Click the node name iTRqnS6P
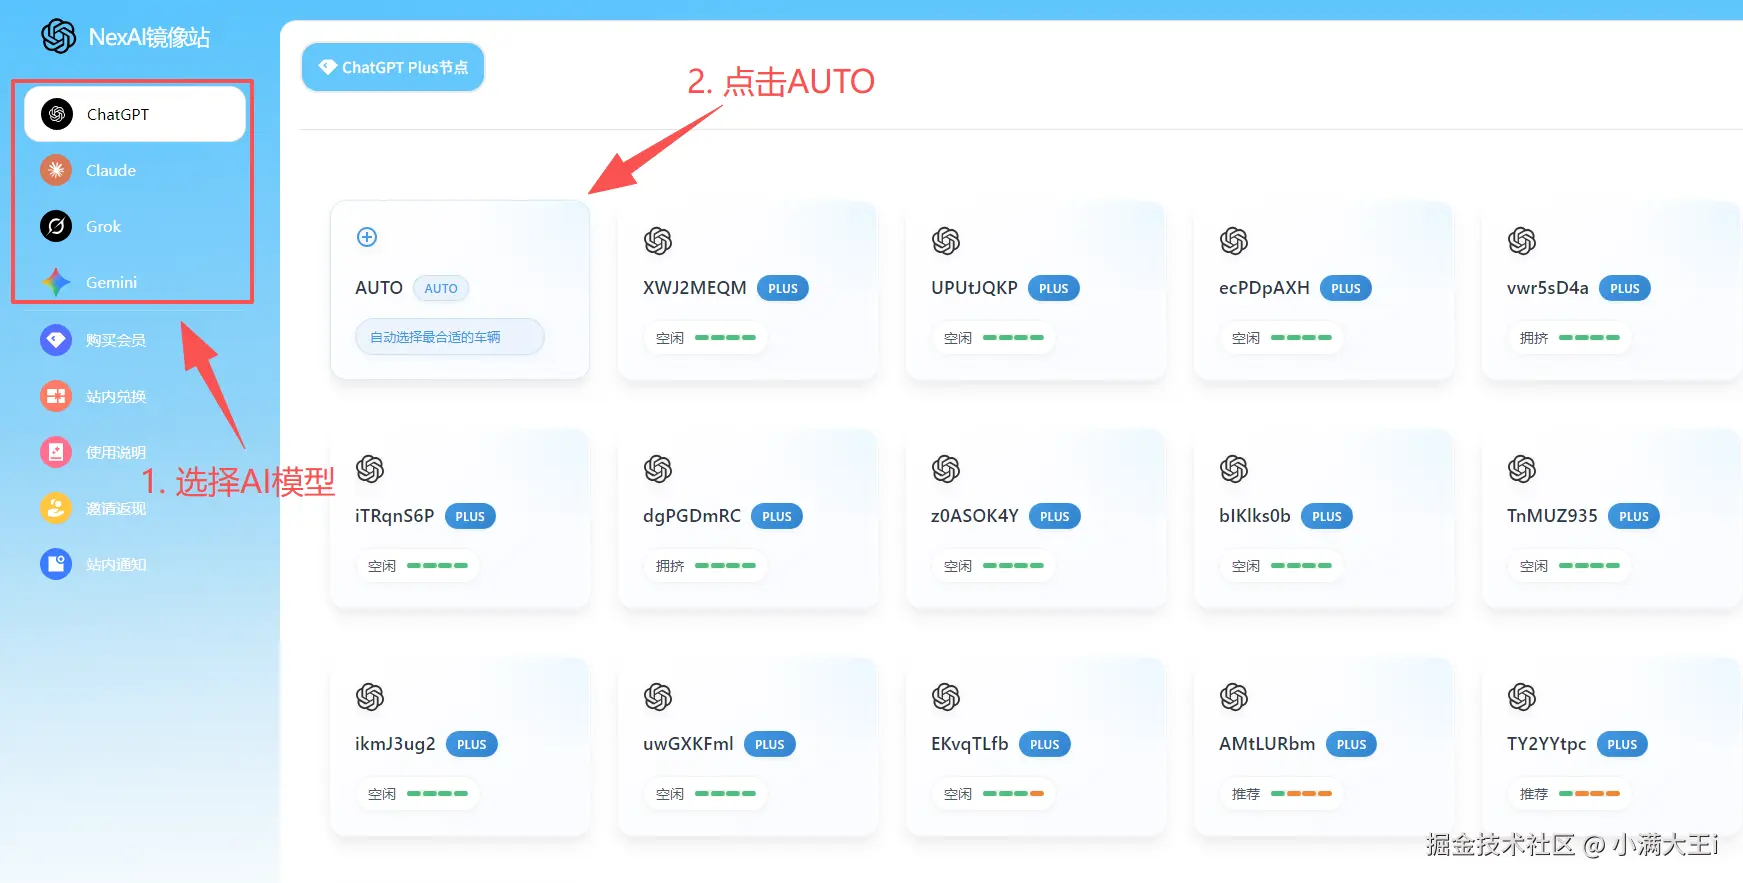 394,516
